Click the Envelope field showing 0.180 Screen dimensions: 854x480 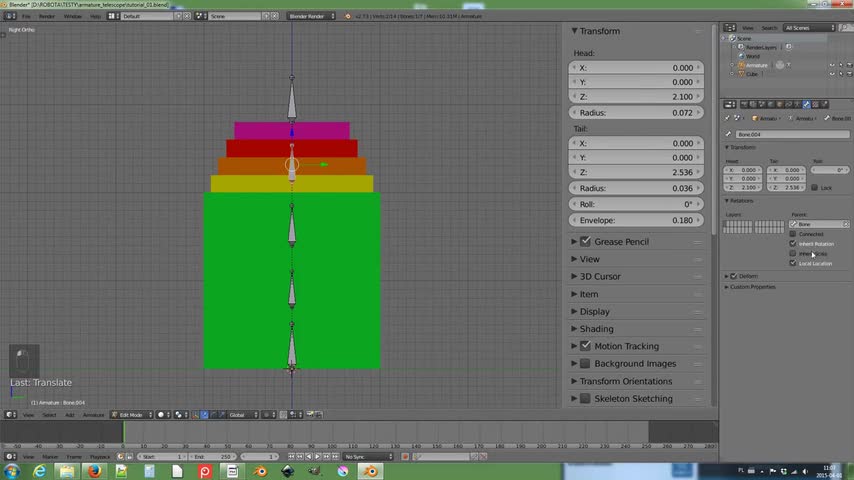(x=636, y=220)
